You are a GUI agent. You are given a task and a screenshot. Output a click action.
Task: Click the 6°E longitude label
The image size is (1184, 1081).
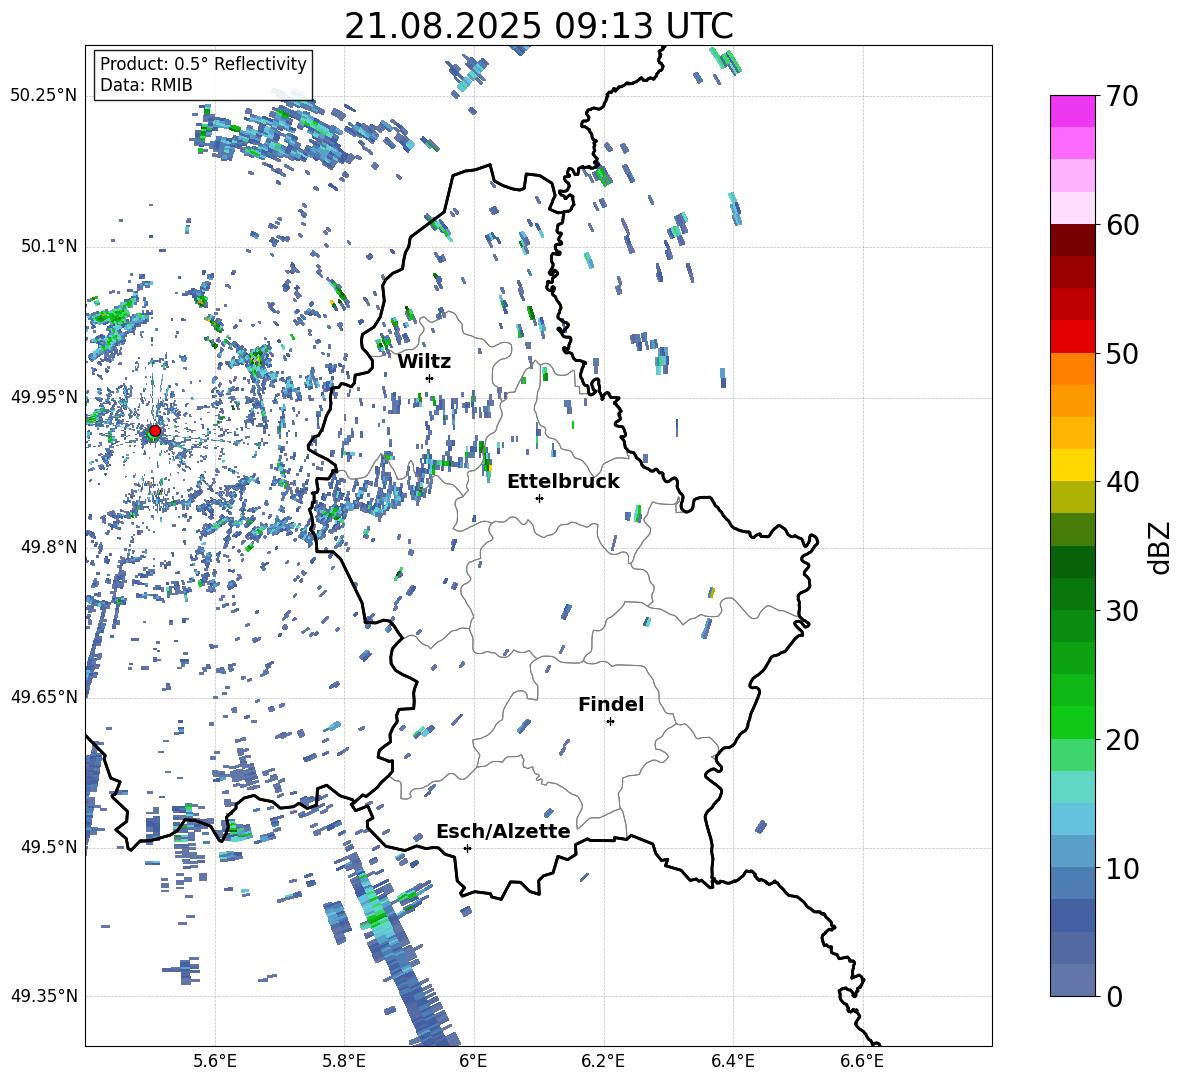[473, 1061]
